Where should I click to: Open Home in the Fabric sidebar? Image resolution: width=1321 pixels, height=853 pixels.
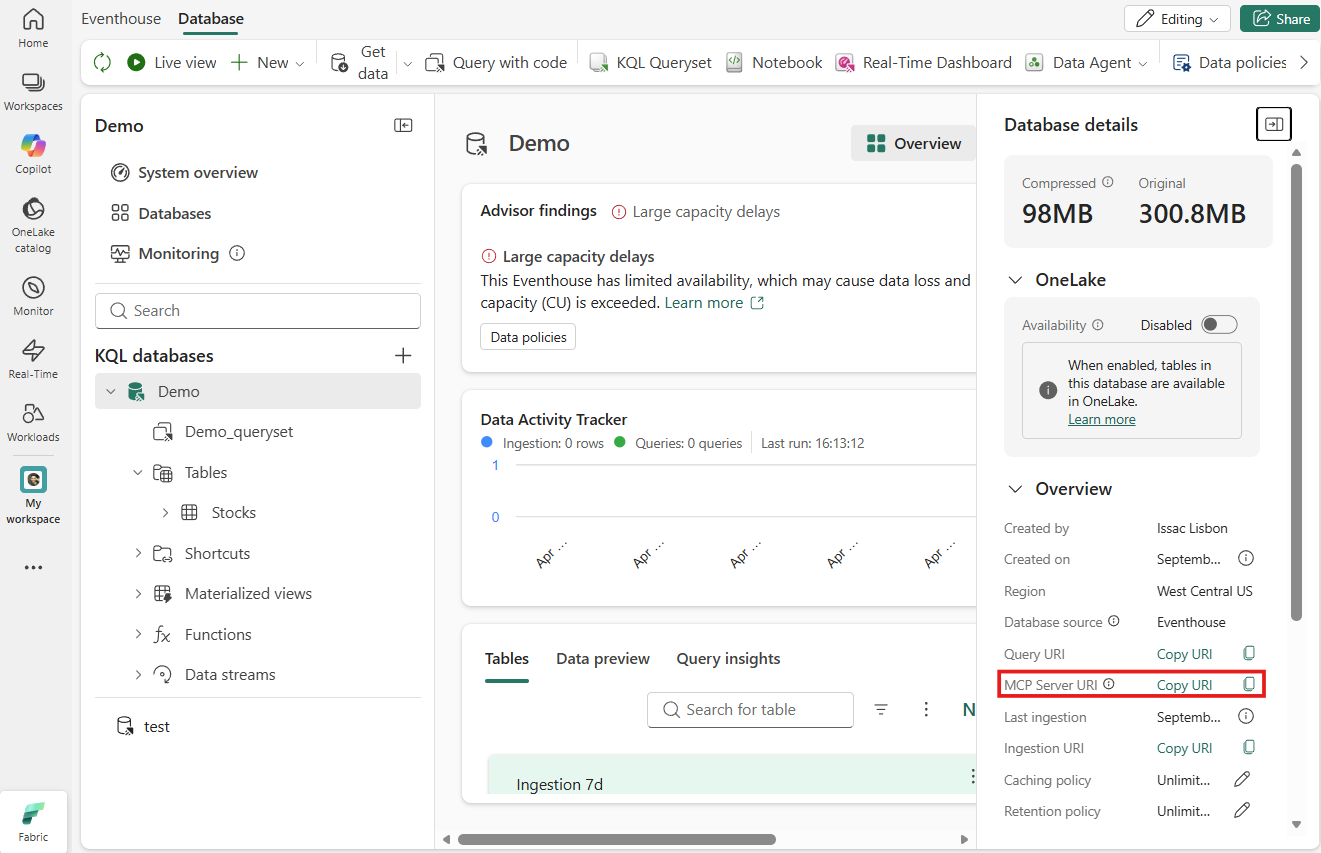(x=33, y=28)
